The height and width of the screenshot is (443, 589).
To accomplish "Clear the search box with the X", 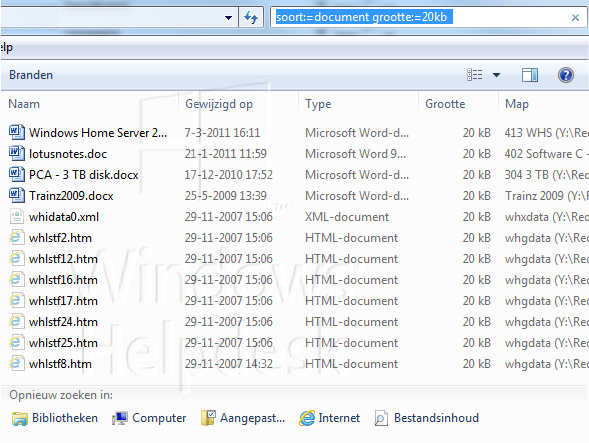I will (x=575, y=17).
